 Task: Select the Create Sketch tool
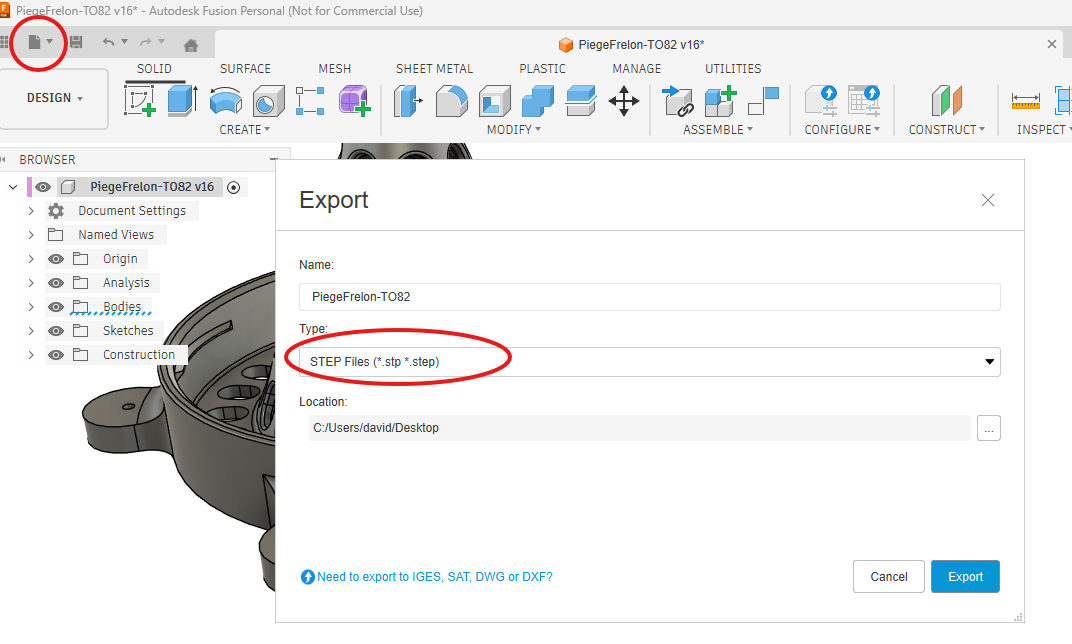click(x=140, y=100)
